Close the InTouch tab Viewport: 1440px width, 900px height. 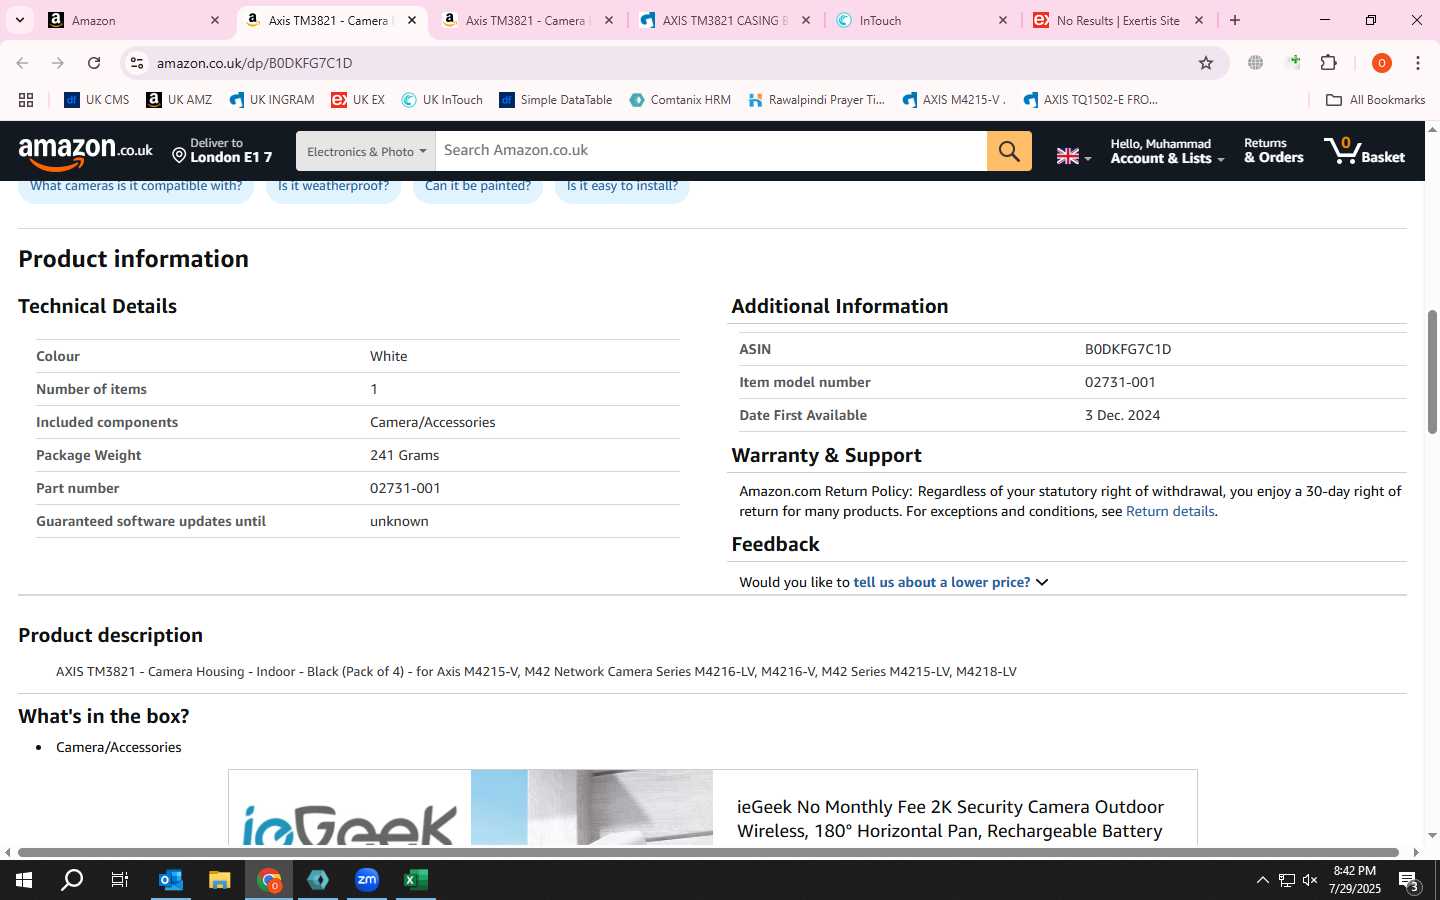click(x=1003, y=20)
